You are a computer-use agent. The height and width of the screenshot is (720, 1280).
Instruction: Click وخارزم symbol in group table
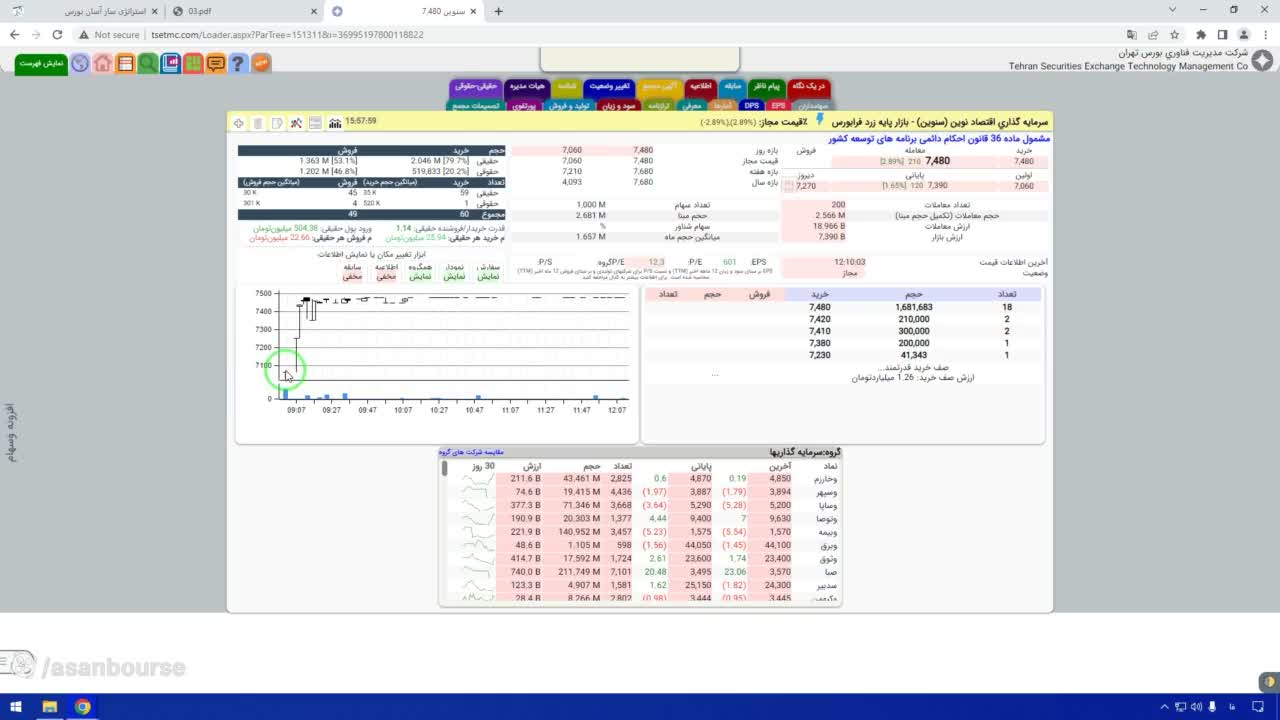point(825,478)
